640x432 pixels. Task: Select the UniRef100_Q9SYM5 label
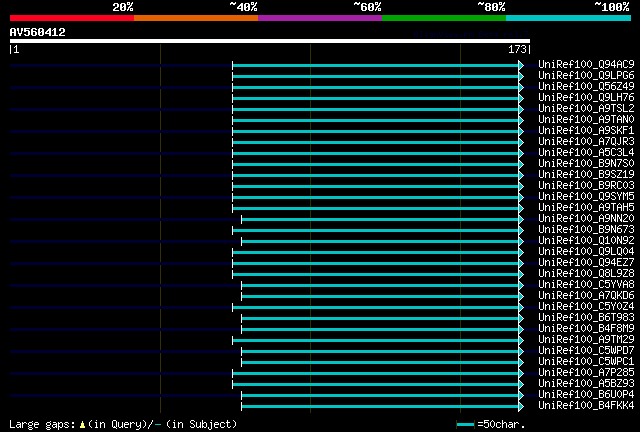point(586,197)
